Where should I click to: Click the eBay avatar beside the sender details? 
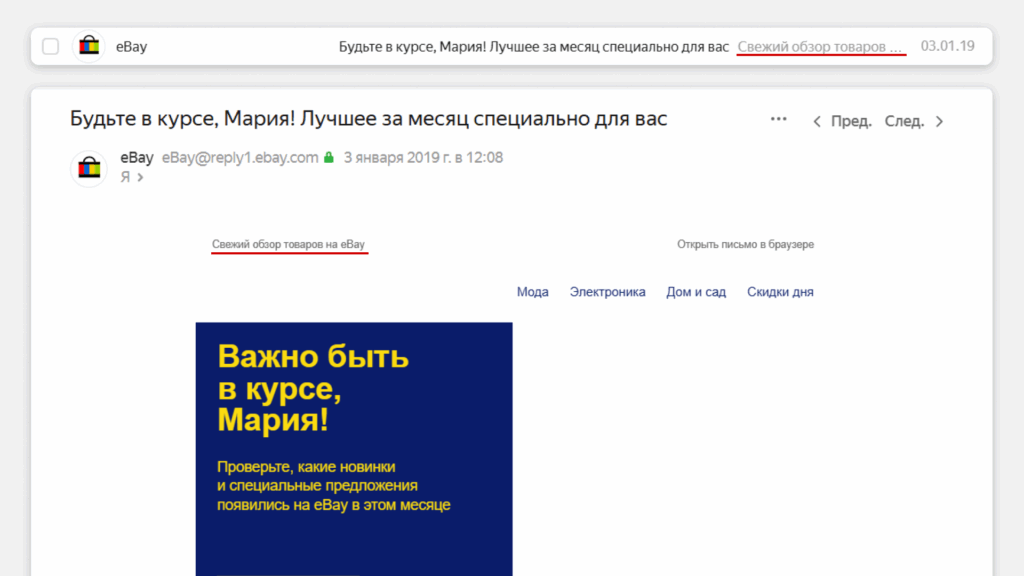pyautogui.click(x=89, y=168)
